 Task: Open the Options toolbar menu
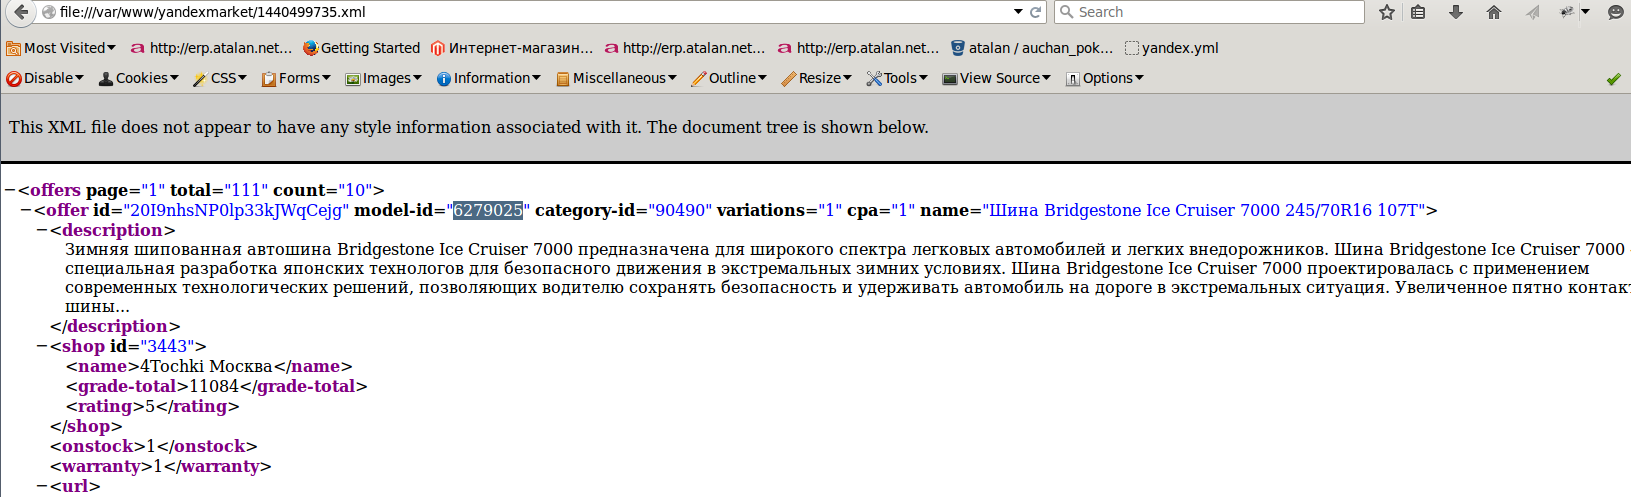(x=1104, y=78)
